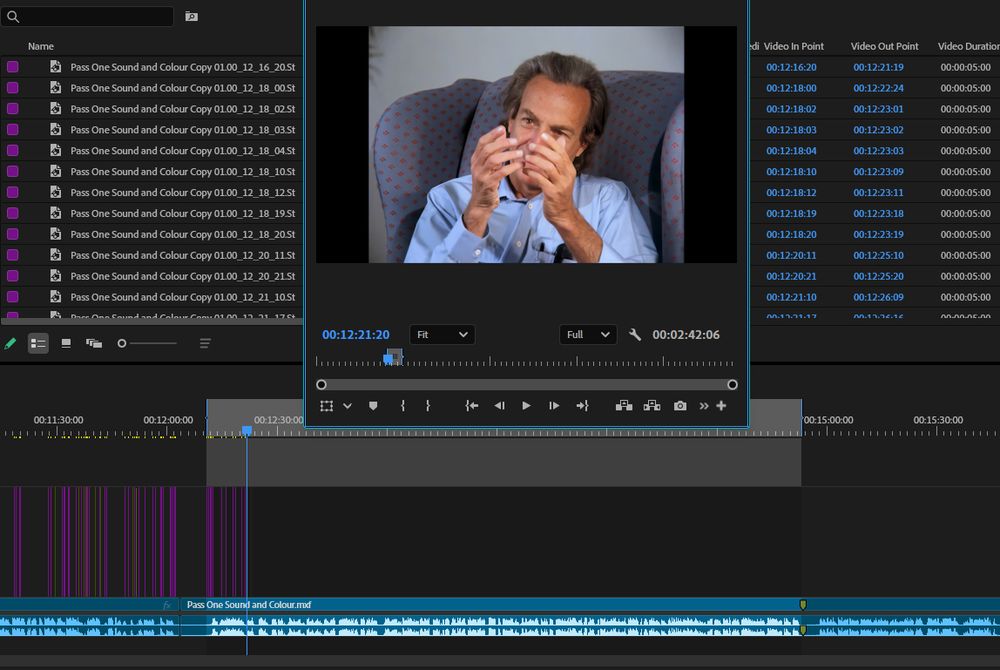Click left handle of monitor zoom scroll bar
The image size is (1000, 670).
point(321,384)
